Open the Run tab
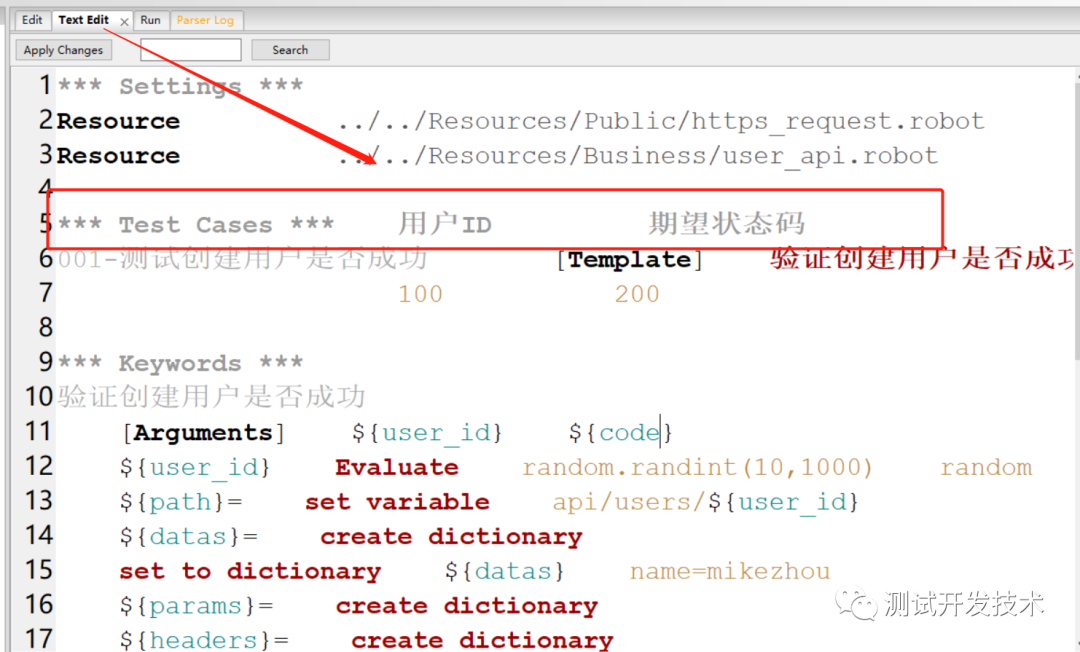This screenshot has height=652, width=1080. coord(150,20)
